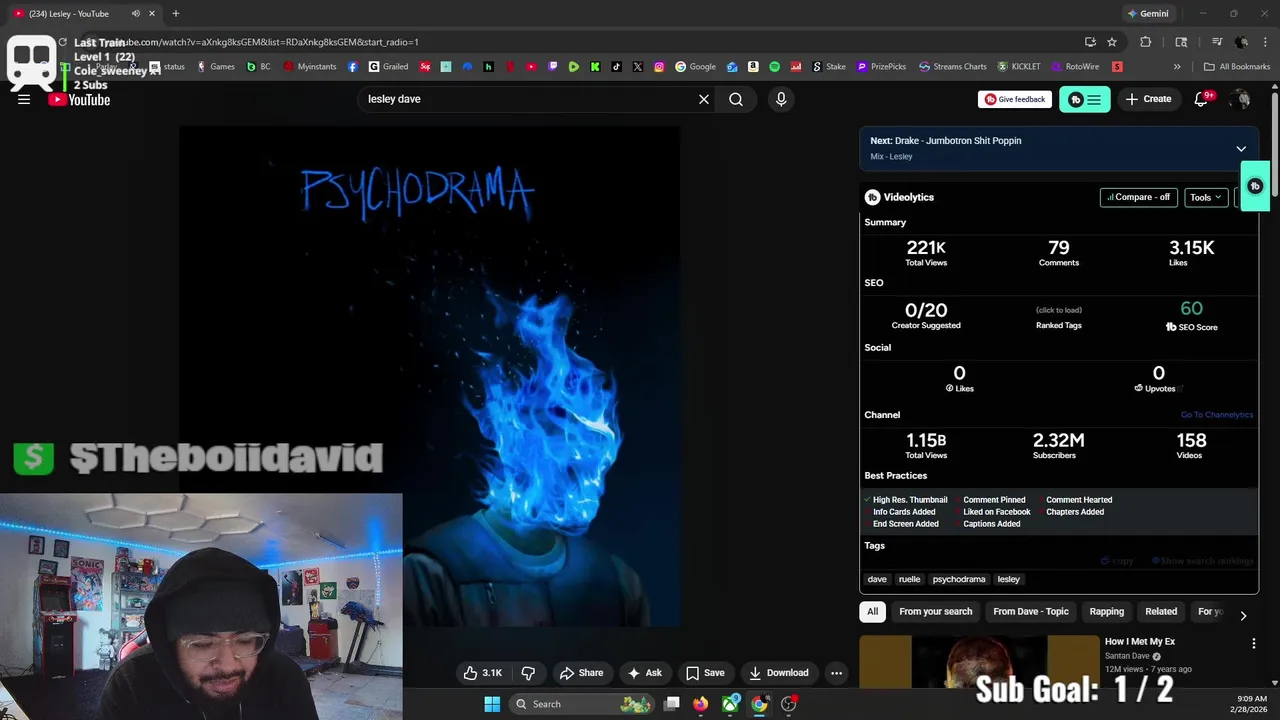Start voice search with the microphone icon
This screenshot has height=720, width=1280.
coord(781,99)
